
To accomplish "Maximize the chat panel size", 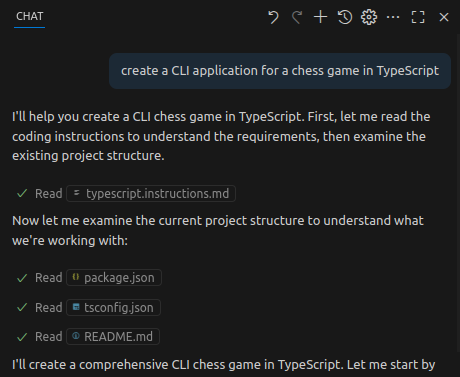I will point(418,17).
